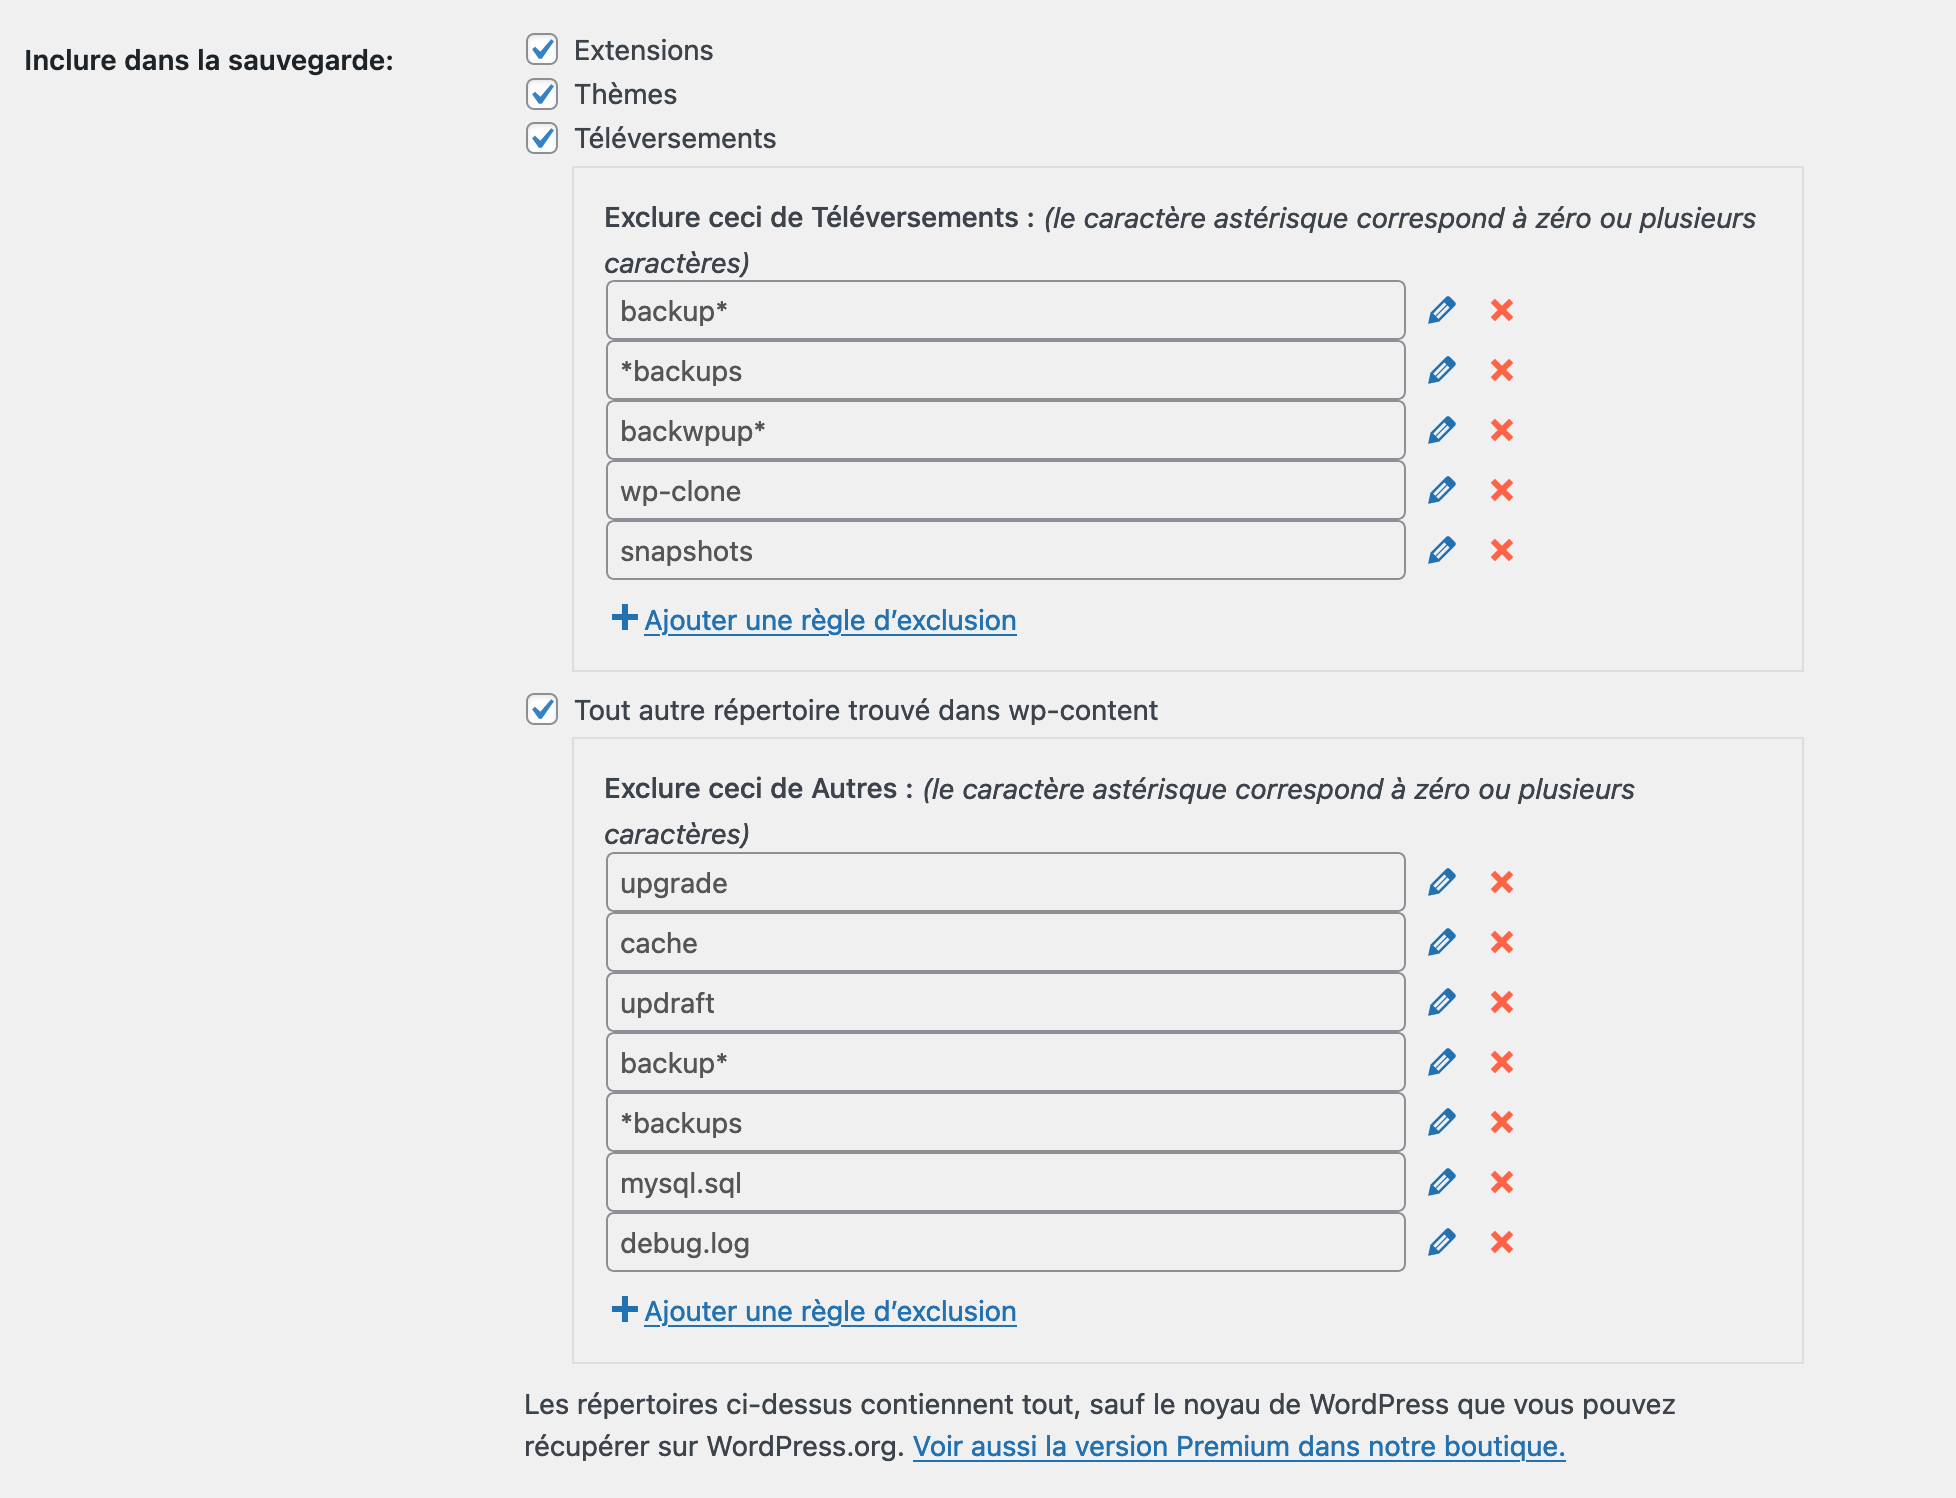Remove the 'upgrade' exclusion rule
1956x1498 pixels.
click(x=1501, y=883)
